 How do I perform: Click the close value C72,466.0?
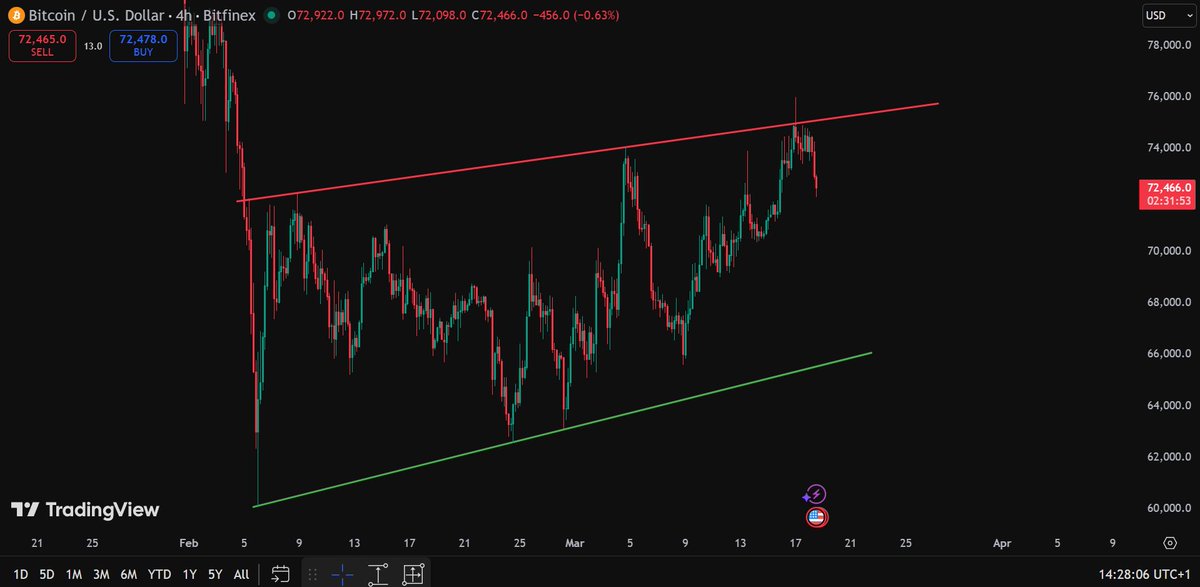pyautogui.click(x=500, y=15)
